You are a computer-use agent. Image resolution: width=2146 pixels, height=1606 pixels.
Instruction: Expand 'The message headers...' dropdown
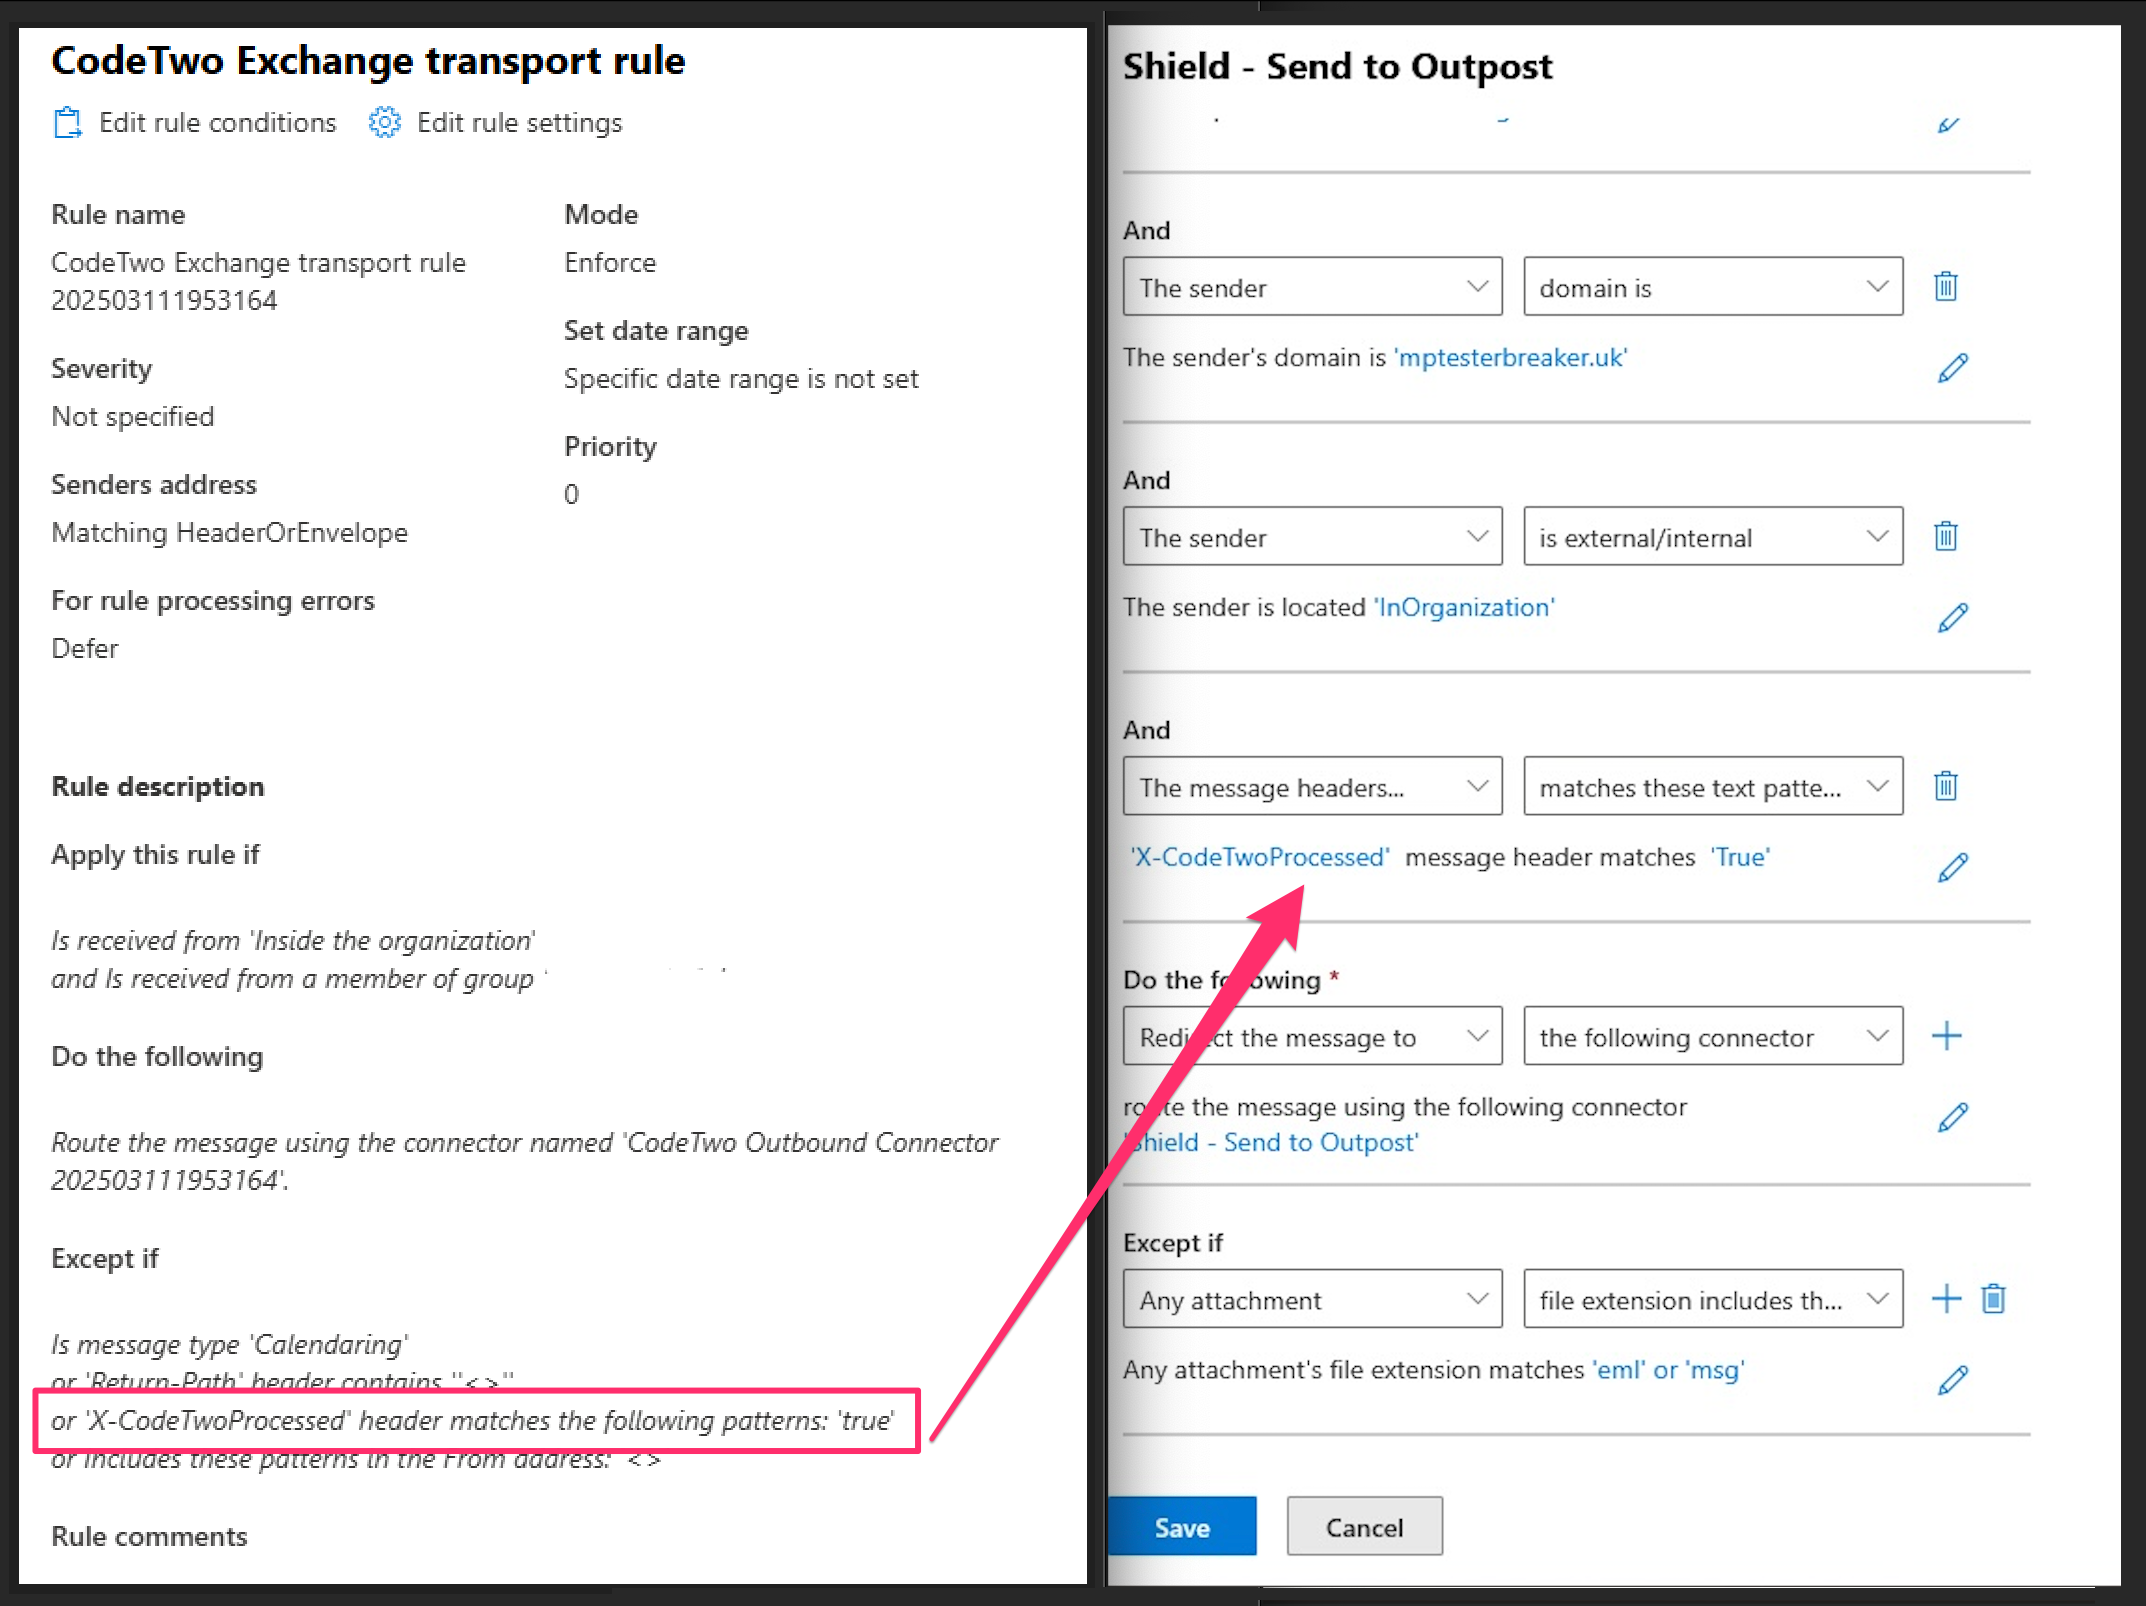pyautogui.click(x=1312, y=787)
